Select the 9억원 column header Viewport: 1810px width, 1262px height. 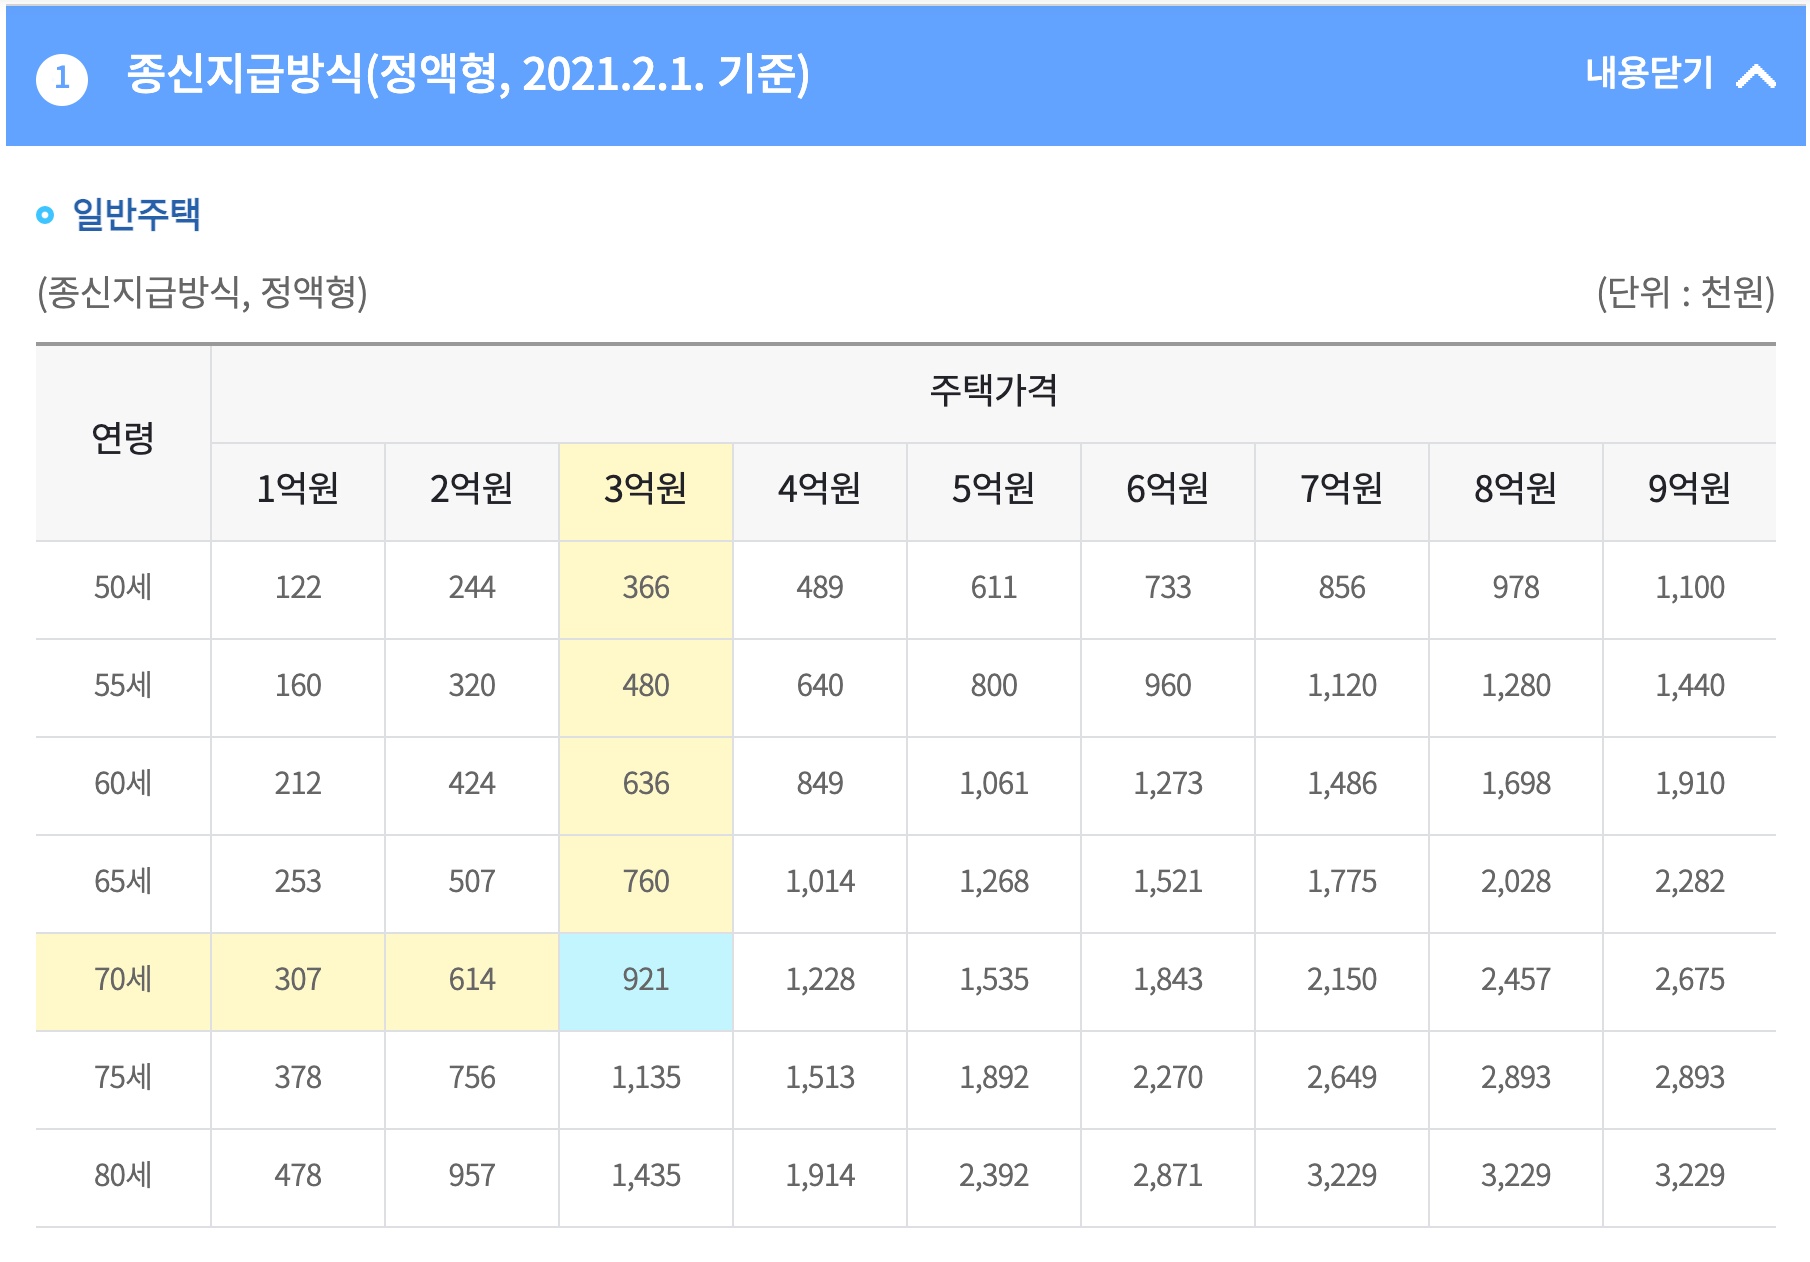pos(1688,489)
